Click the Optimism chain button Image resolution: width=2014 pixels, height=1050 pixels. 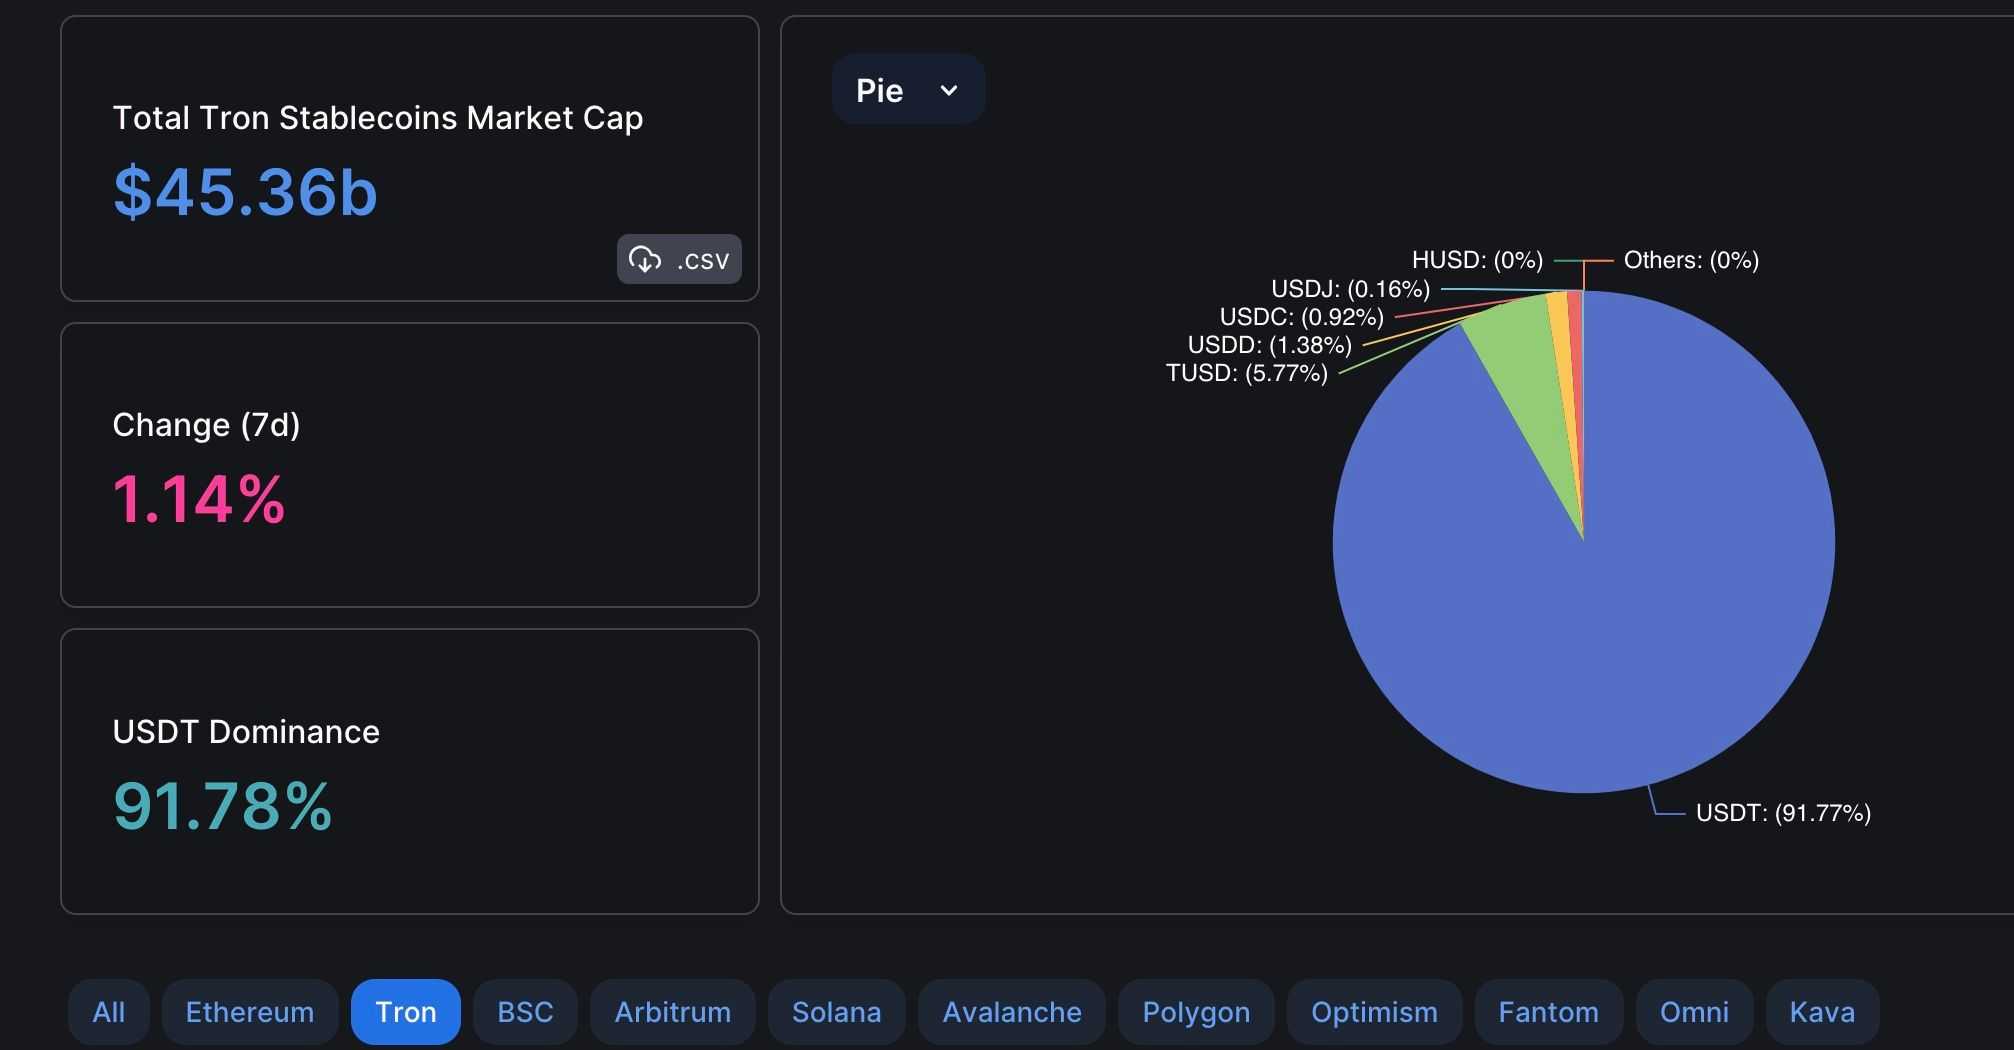click(x=1373, y=1011)
